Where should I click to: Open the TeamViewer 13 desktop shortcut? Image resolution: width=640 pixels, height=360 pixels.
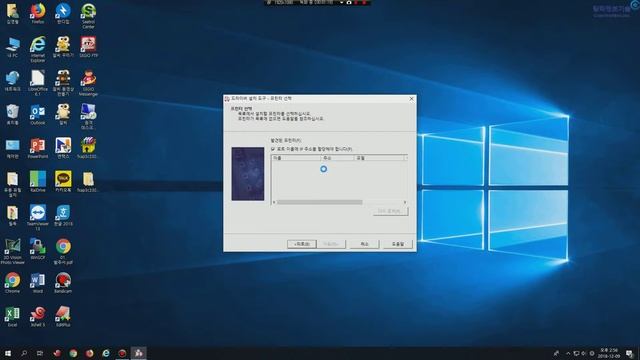tap(38, 218)
